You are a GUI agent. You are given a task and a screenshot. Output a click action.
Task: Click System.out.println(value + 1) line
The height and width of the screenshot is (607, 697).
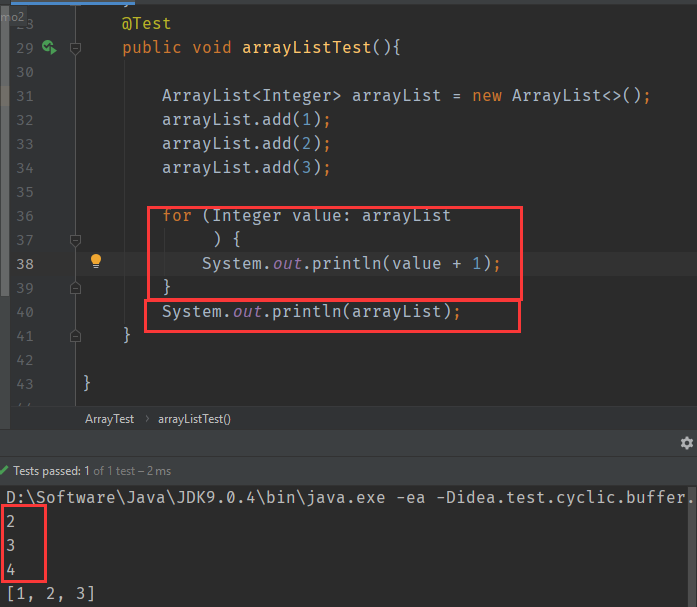point(351,264)
